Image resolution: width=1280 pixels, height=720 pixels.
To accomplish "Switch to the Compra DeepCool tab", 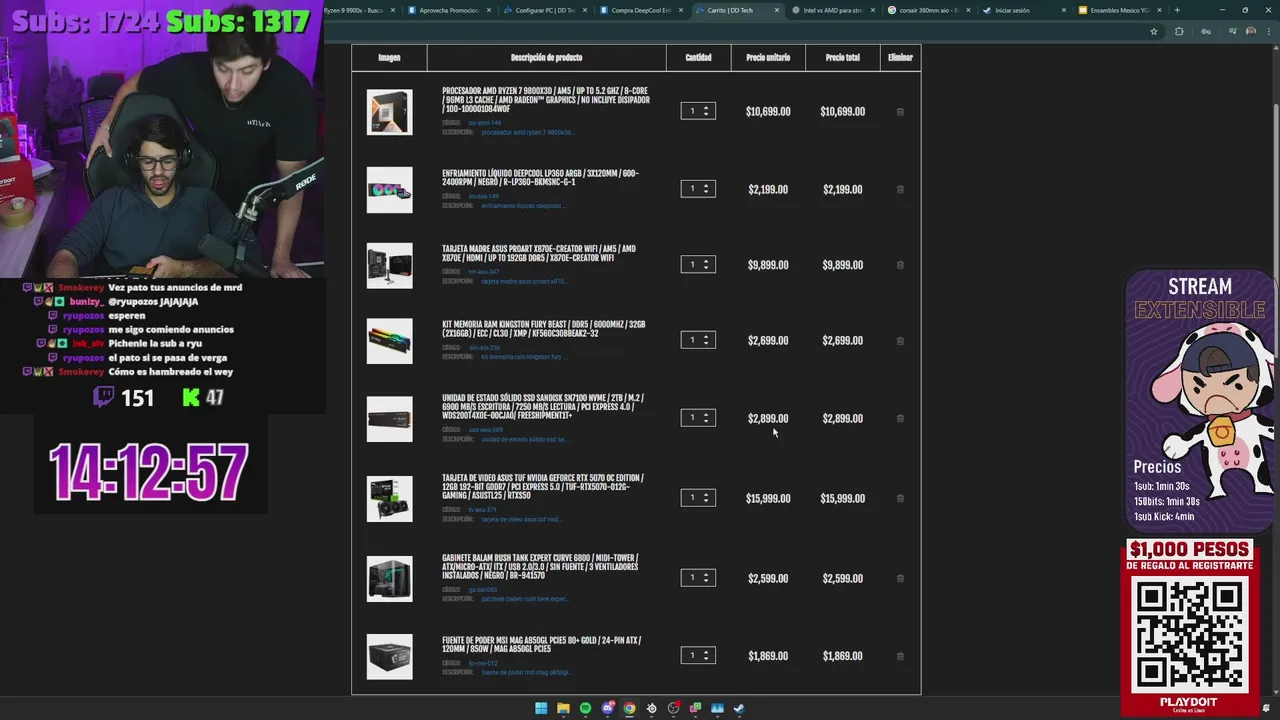I will 642,10.
